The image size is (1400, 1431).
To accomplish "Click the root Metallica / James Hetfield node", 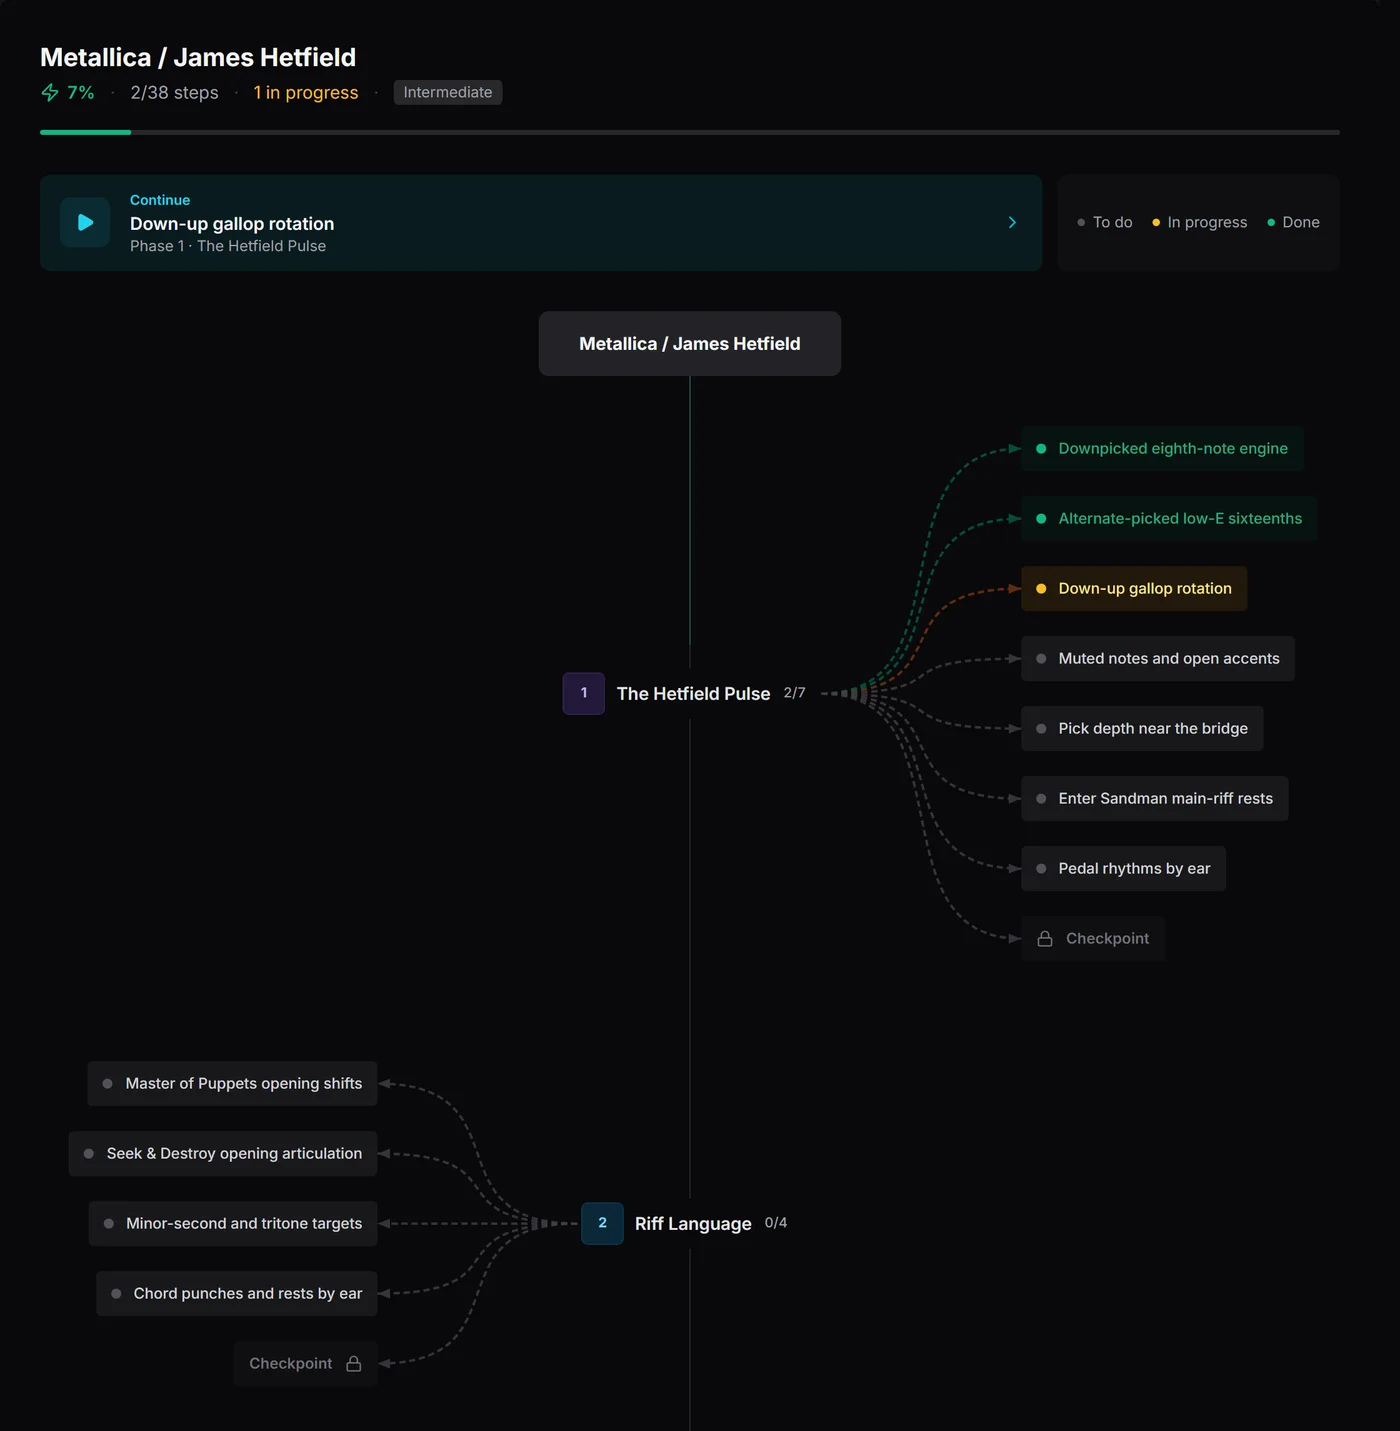I will coord(690,343).
